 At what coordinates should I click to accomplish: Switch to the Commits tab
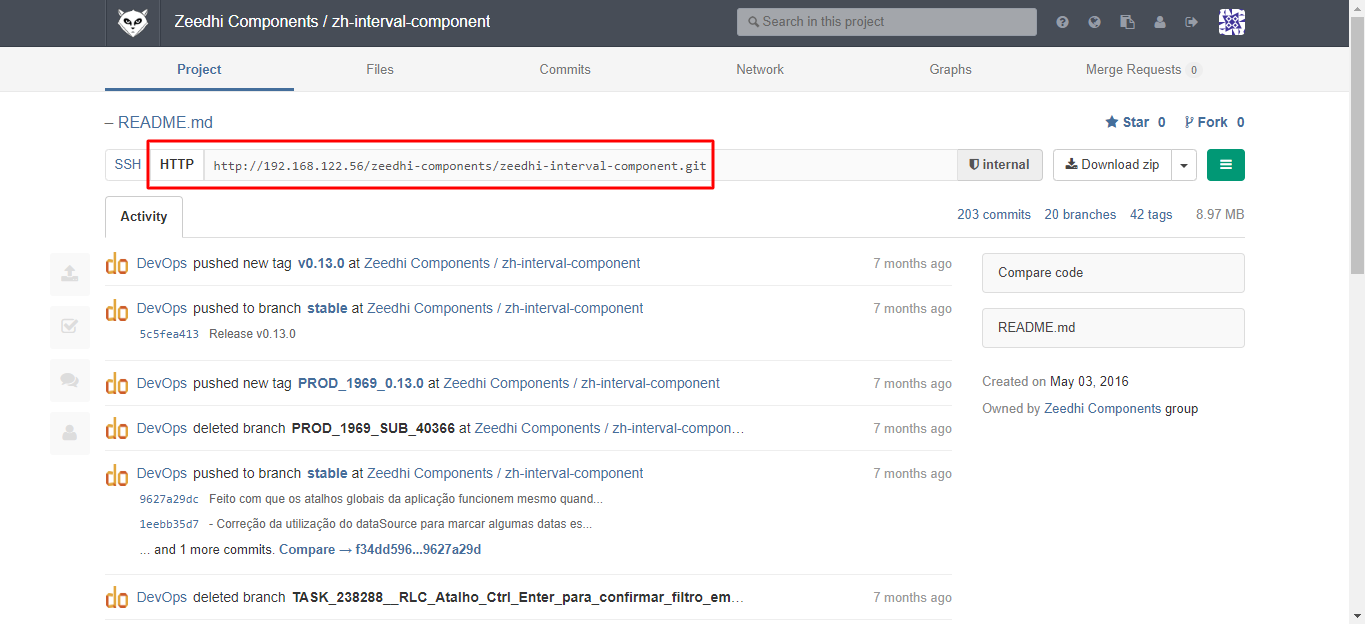[x=565, y=69]
